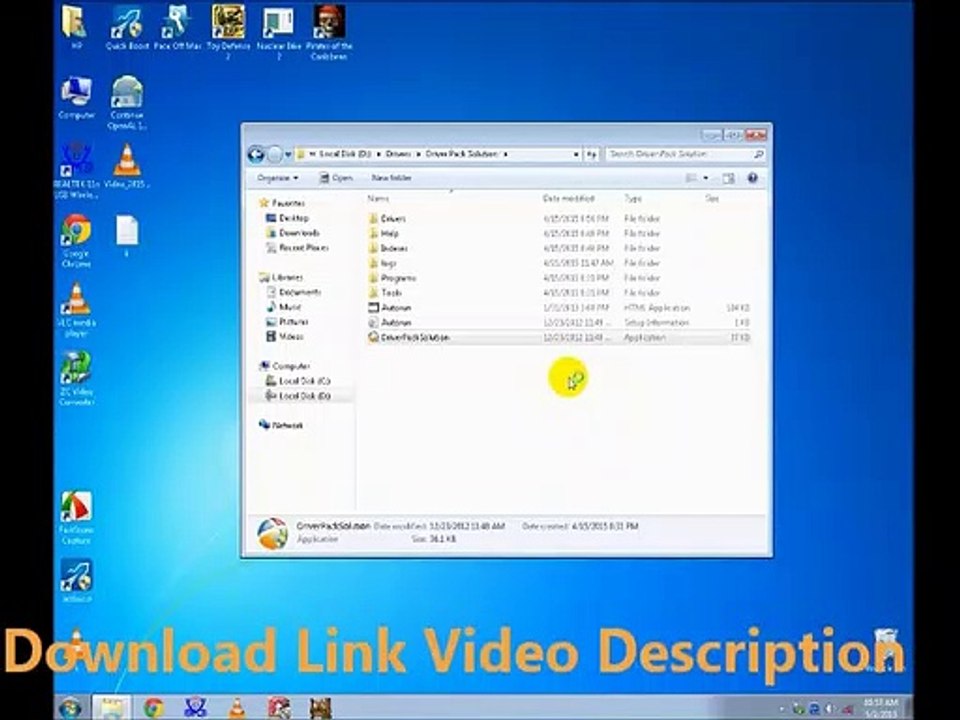Click the clock in the system tray
The width and height of the screenshot is (960, 720).
(x=880, y=708)
